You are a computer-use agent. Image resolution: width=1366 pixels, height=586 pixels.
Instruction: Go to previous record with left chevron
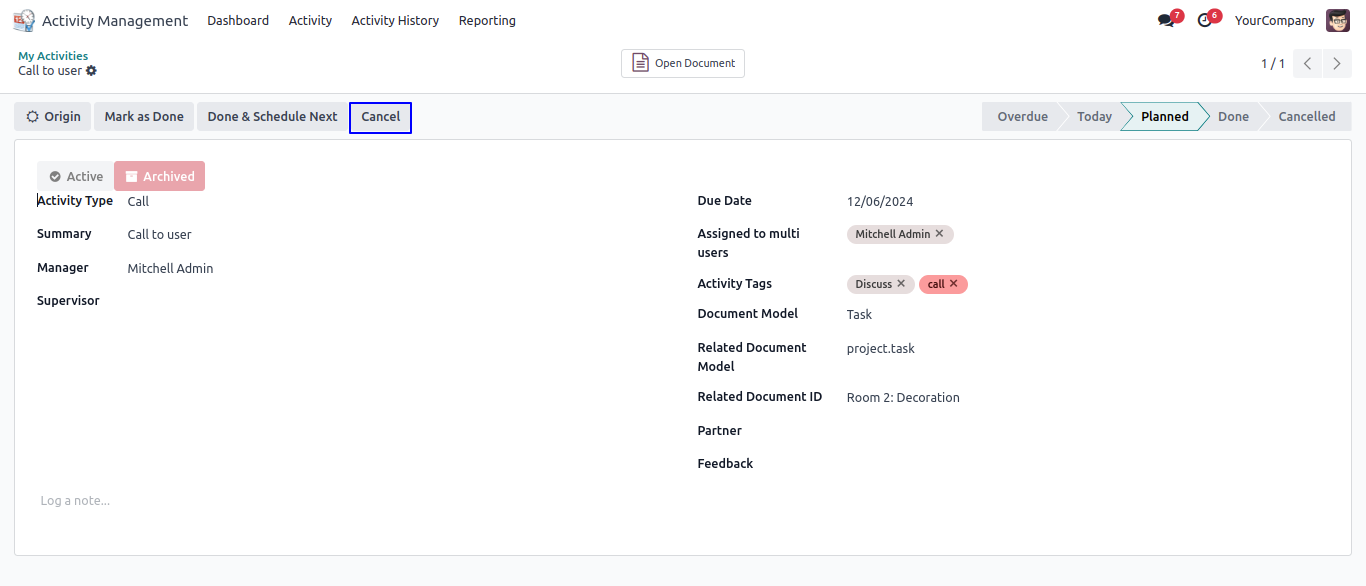[1307, 63]
